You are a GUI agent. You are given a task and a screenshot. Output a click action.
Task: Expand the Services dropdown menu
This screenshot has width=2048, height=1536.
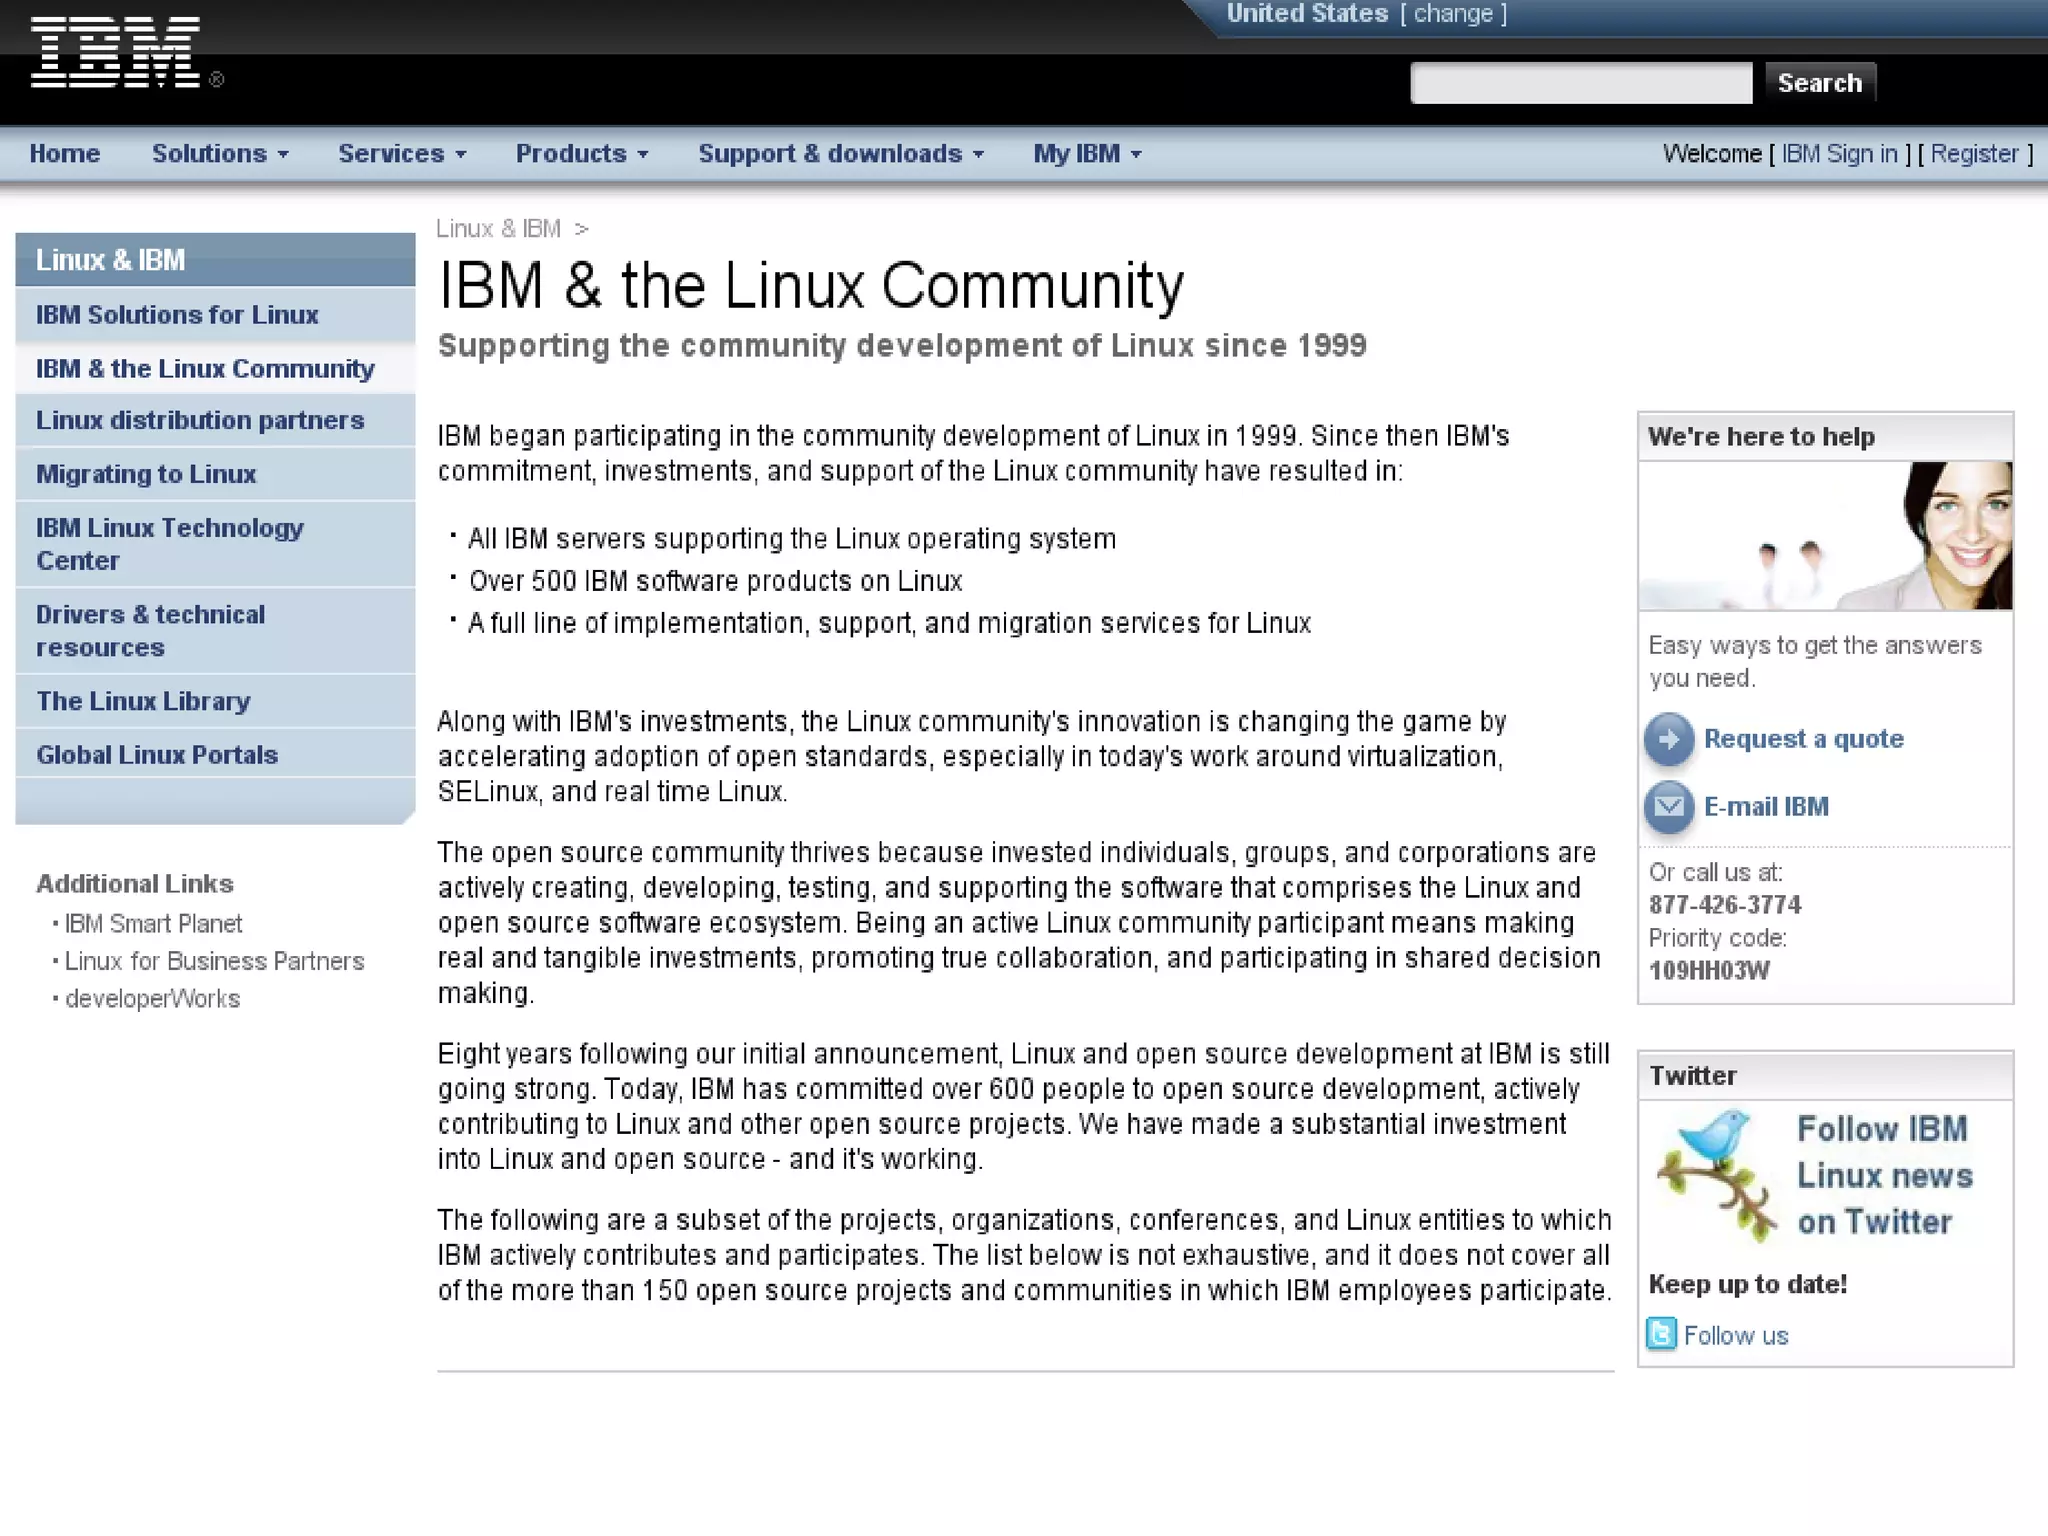[402, 154]
